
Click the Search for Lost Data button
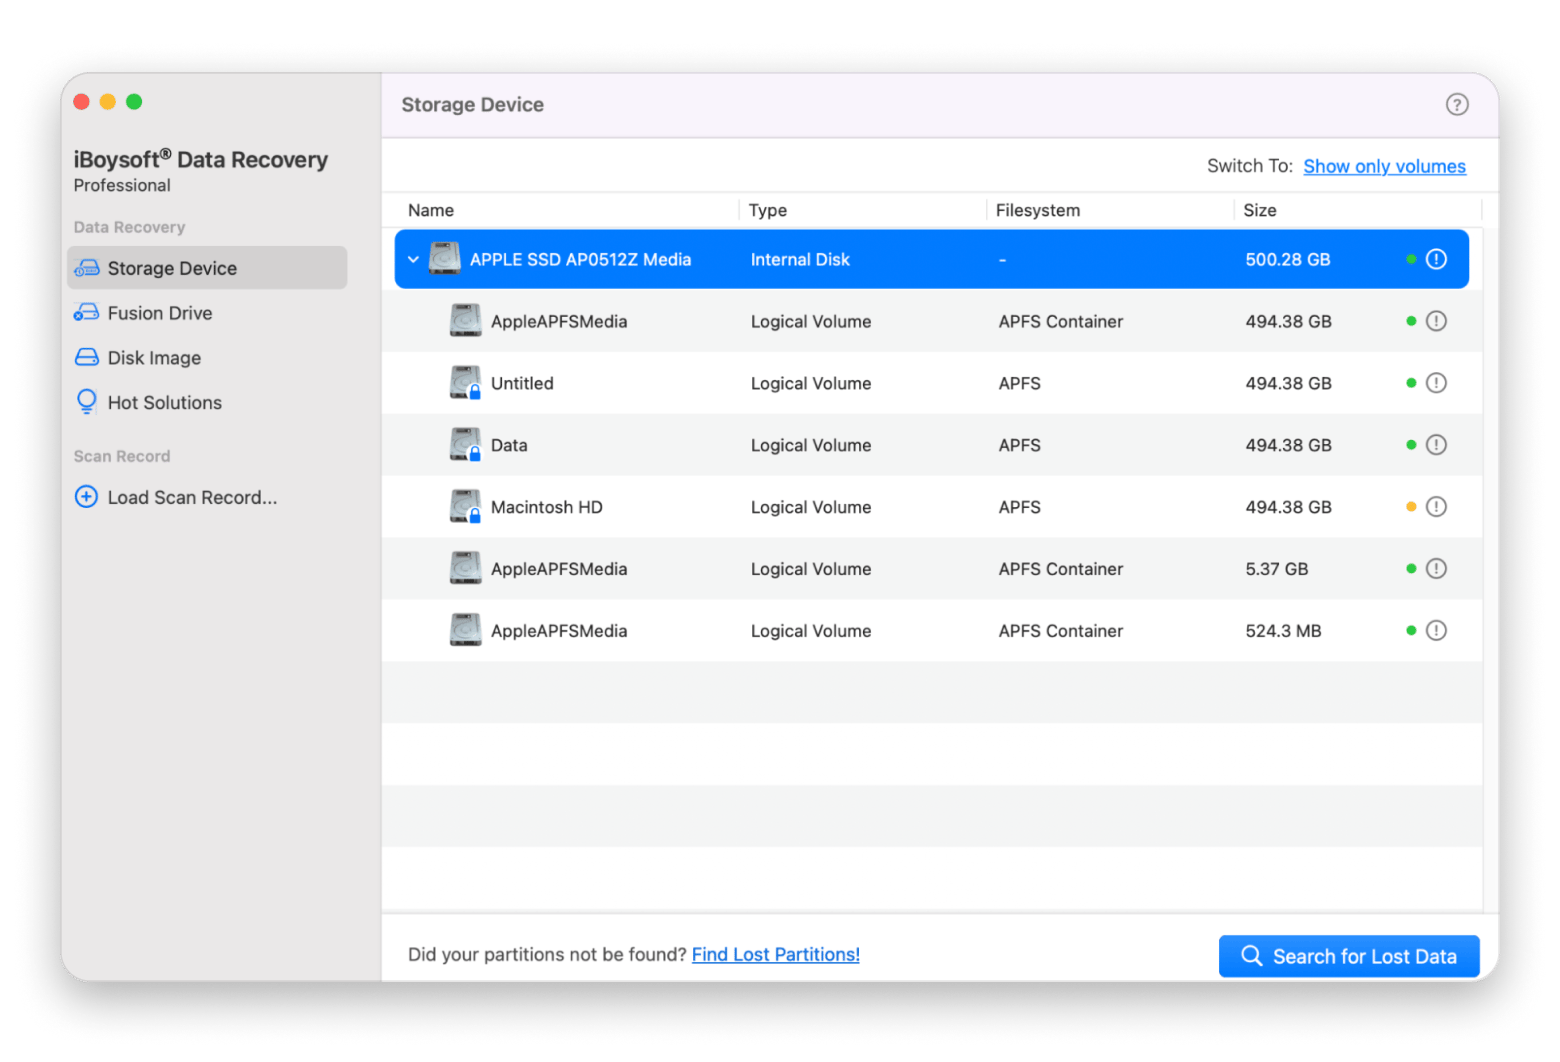1348,956
